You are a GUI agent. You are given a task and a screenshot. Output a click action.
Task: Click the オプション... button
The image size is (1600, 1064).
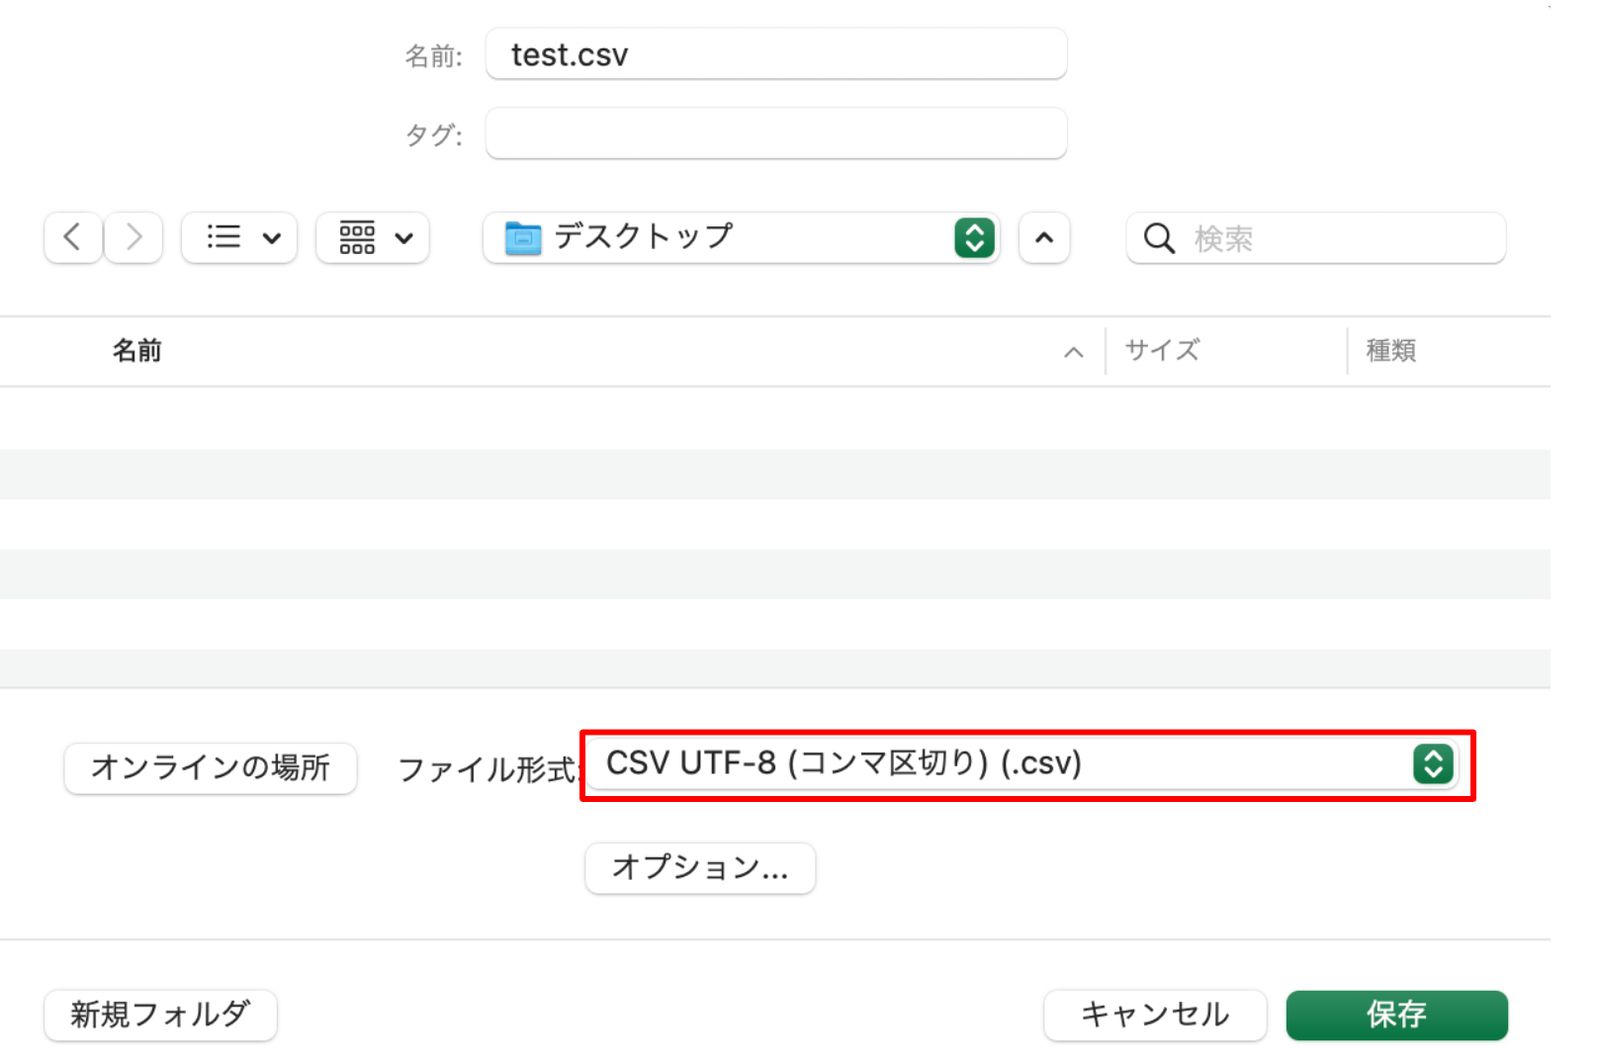point(700,868)
